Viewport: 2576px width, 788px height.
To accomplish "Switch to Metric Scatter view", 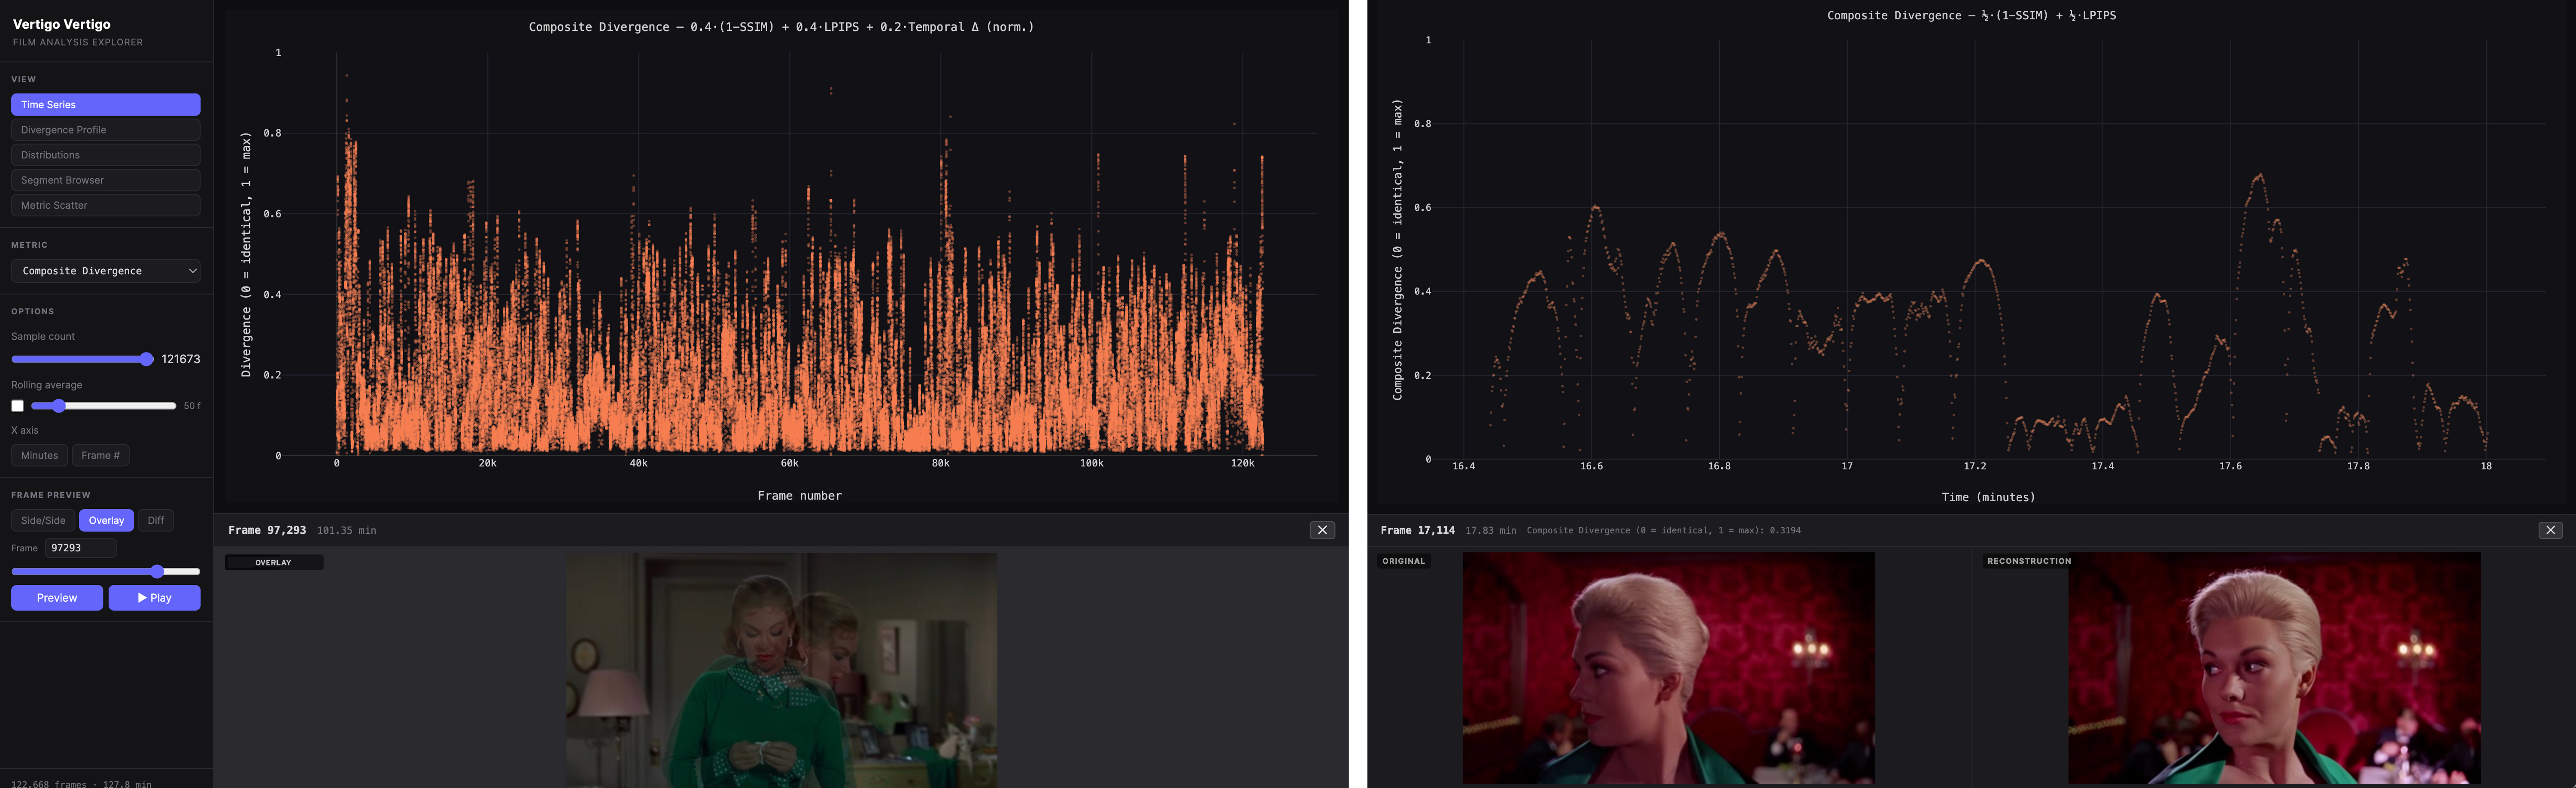I will point(105,205).
